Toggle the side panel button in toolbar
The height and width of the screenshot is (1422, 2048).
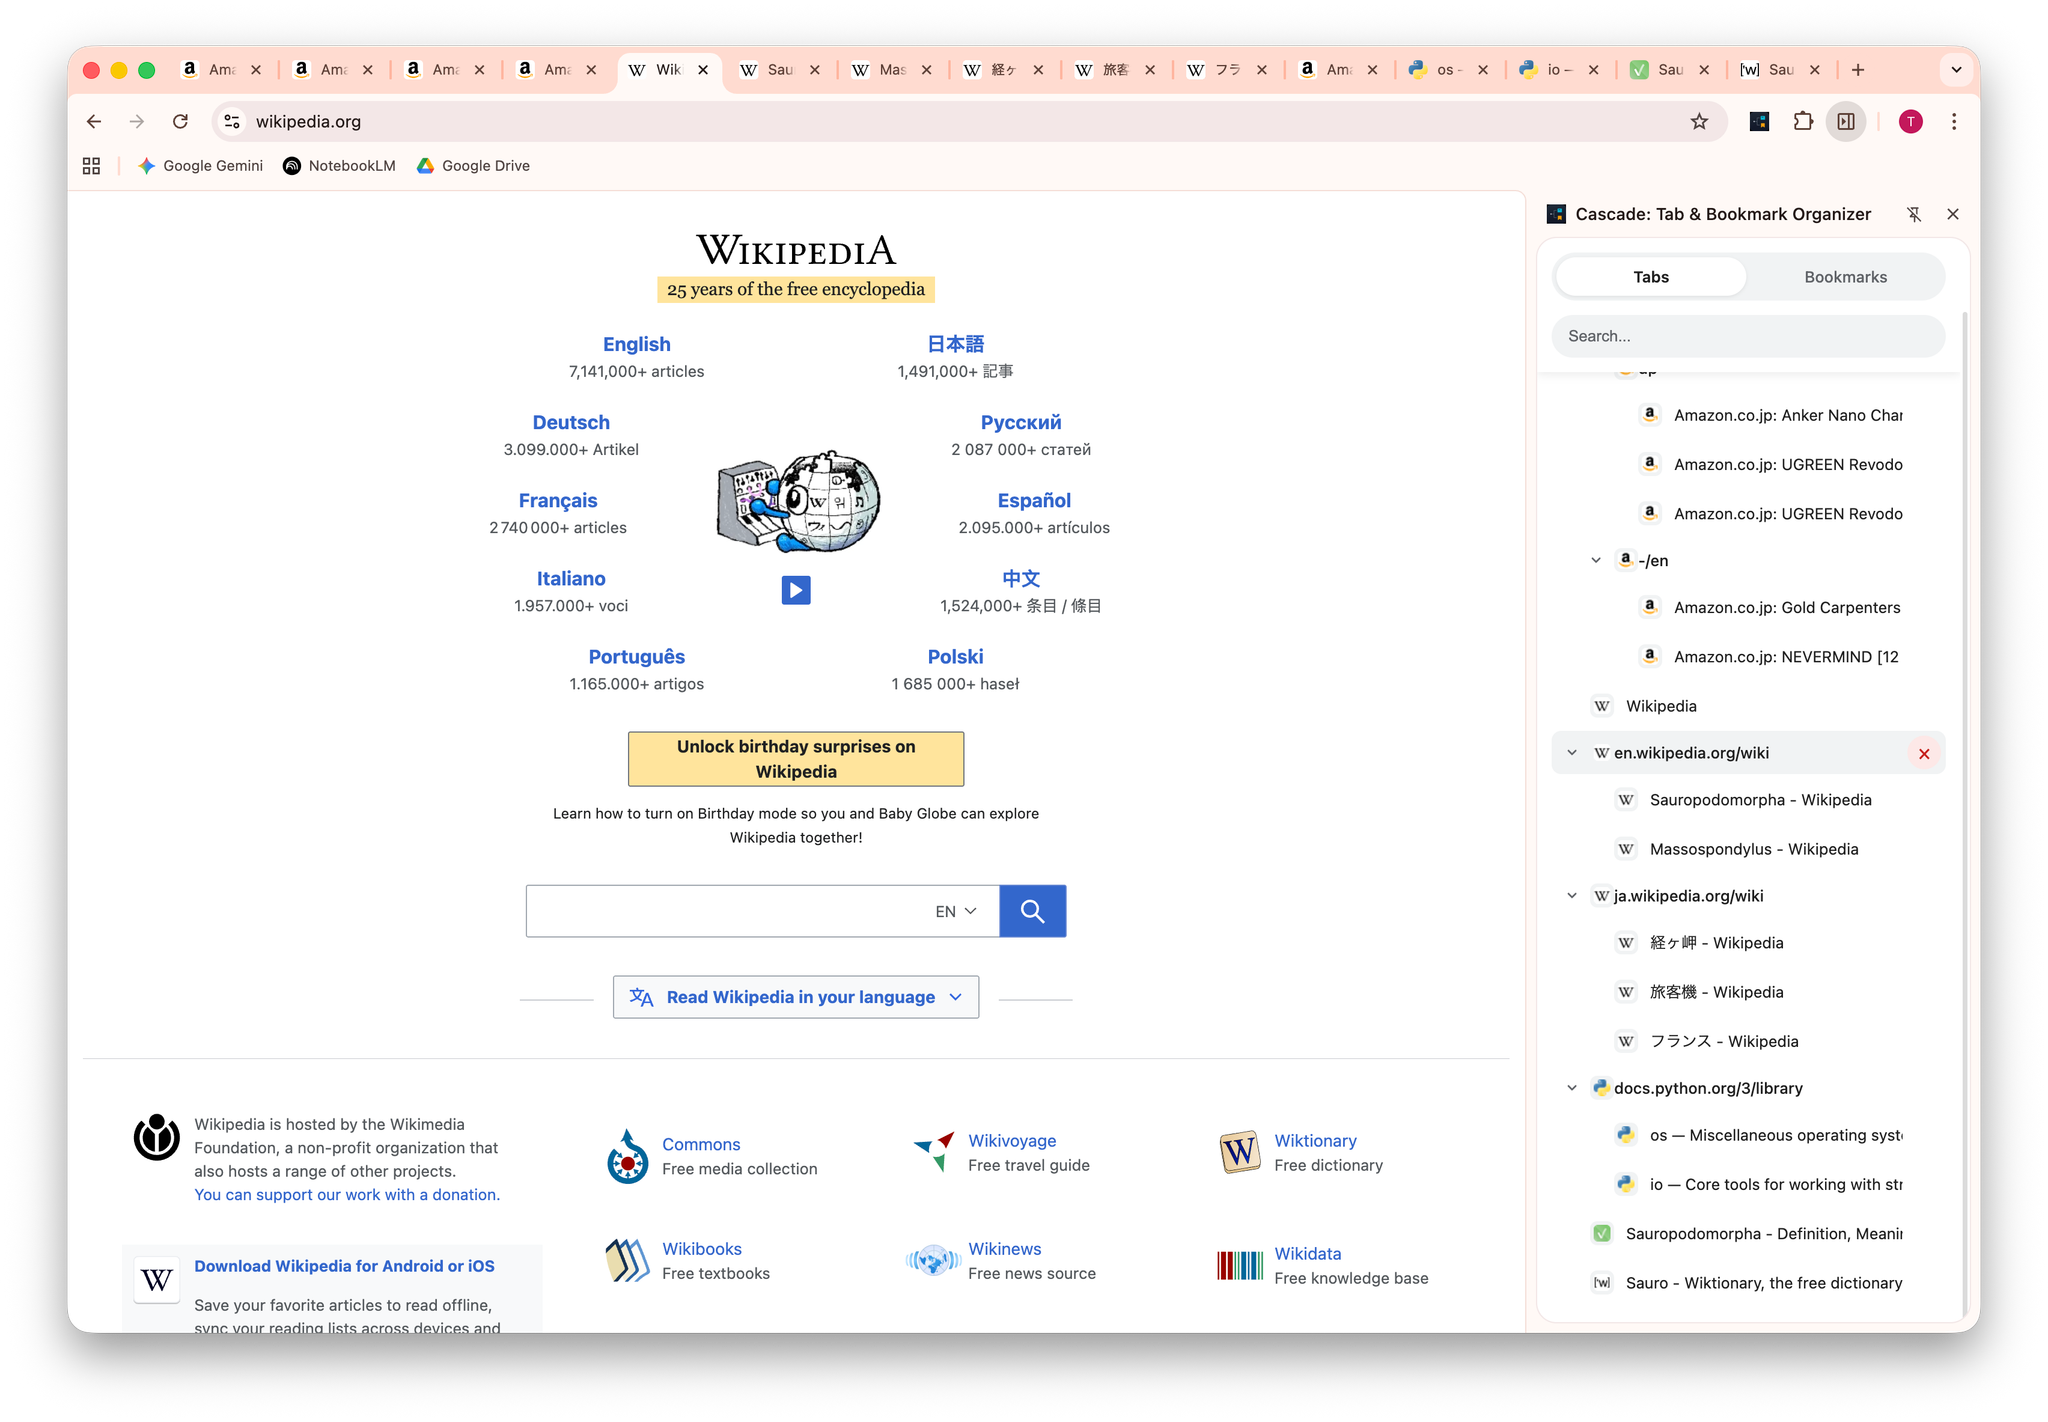pos(1846,122)
